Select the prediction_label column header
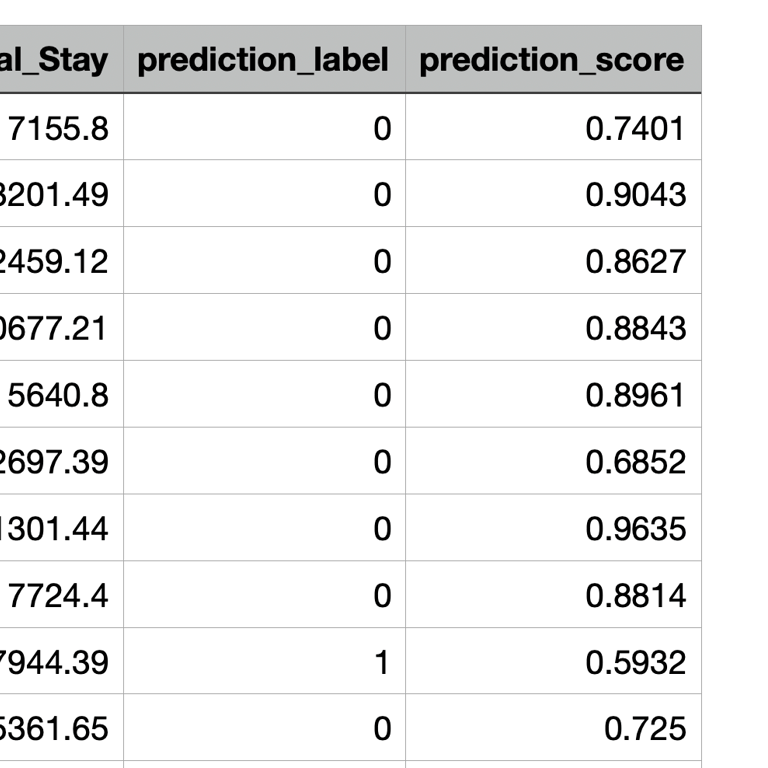Viewport: 768px width, 768px height. pos(263,60)
